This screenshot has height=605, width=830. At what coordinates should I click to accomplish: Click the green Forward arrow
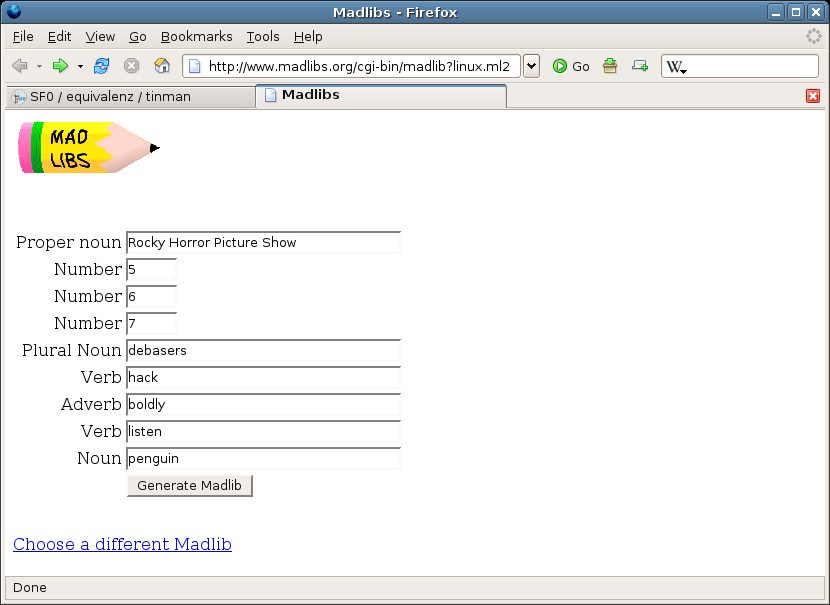point(60,66)
